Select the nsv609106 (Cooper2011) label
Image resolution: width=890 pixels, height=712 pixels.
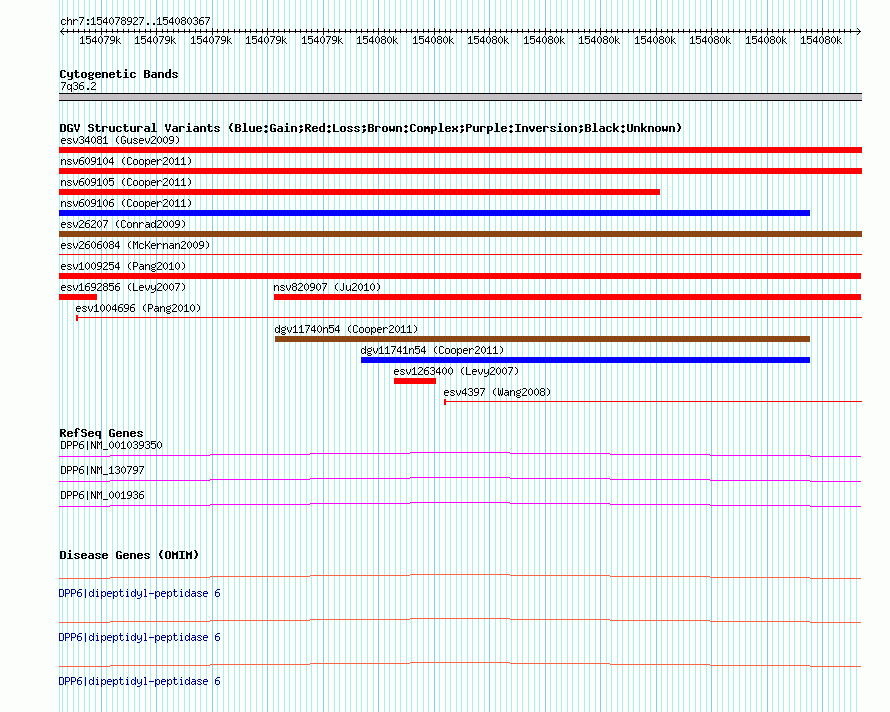(126, 203)
